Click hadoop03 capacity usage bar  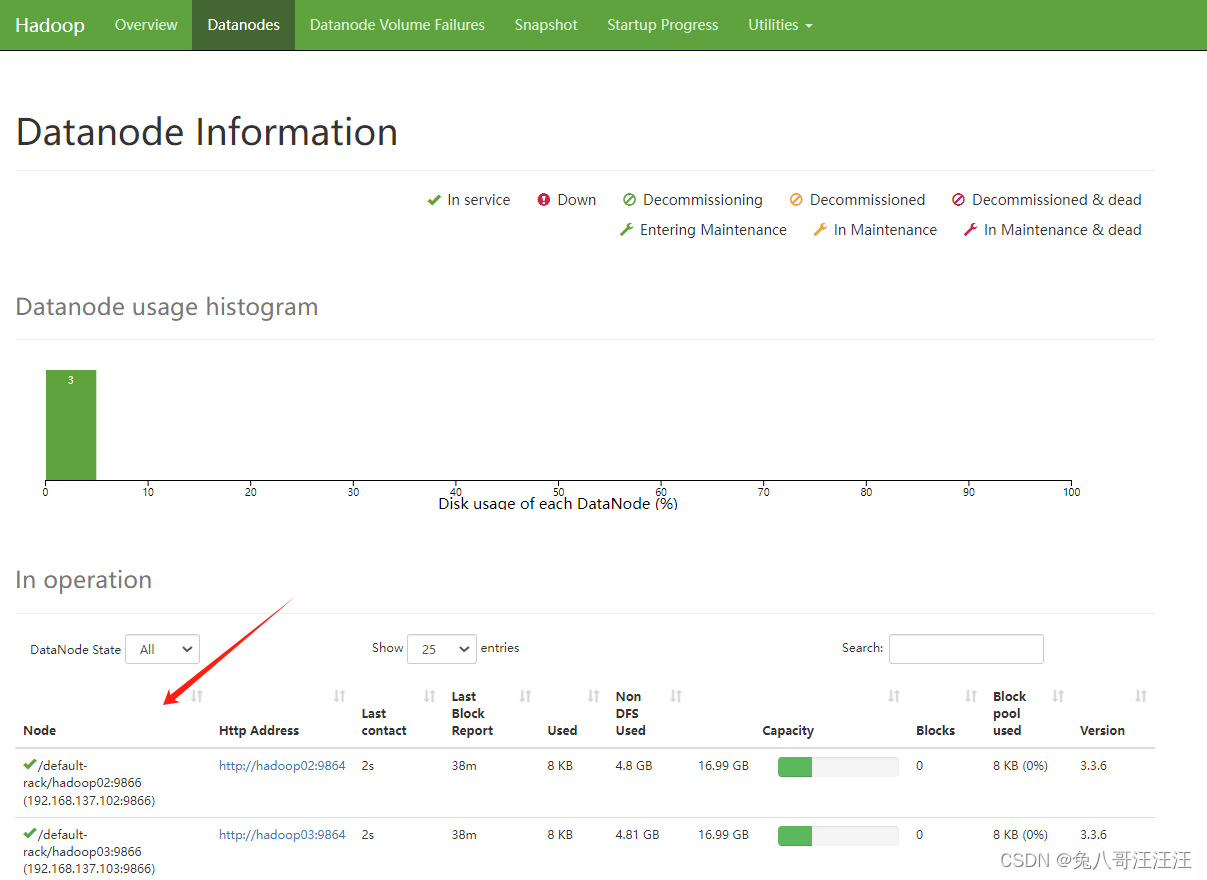pos(838,836)
